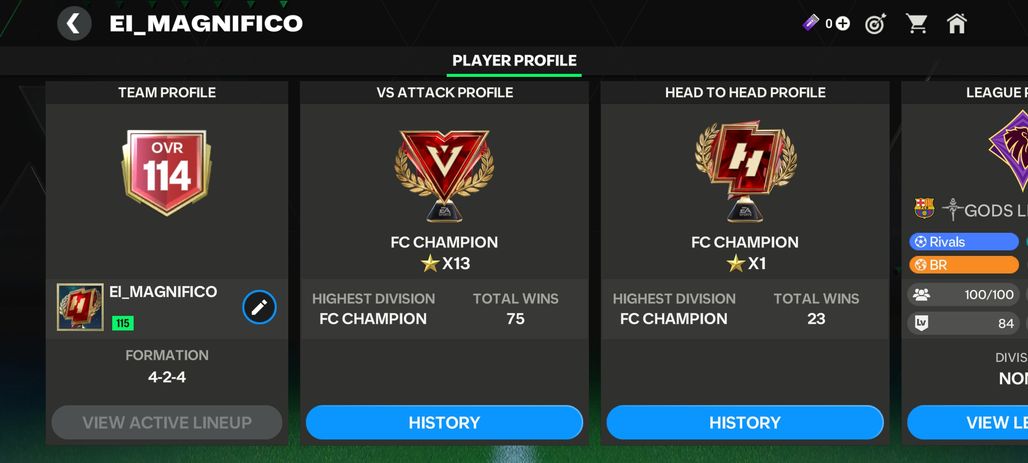This screenshot has height=463, width=1028.
Task: Tap the FC Barcelona club crest
Action: (x=924, y=209)
